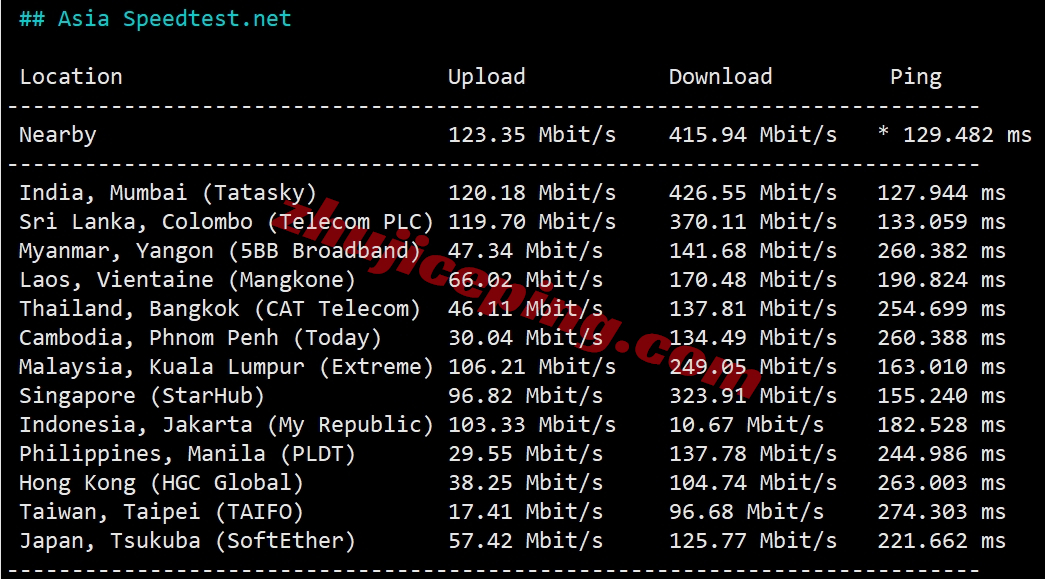Select 'Malaysia, Kuala Lumpur (Extreme)' label
The width and height of the screenshot is (1045, 579).
pos(227,367)
